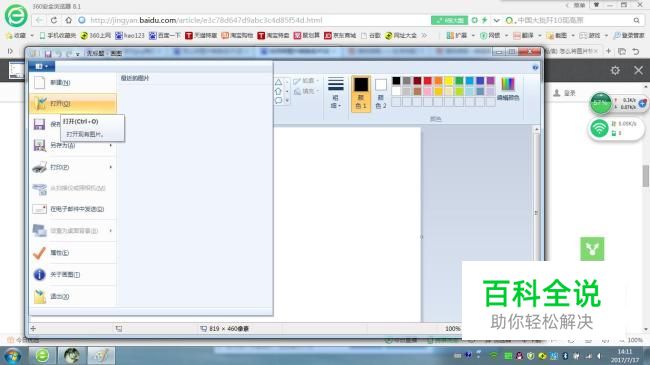
Task: Select the triangle shape in shapes gallery
Action: (x=278, y=82)
